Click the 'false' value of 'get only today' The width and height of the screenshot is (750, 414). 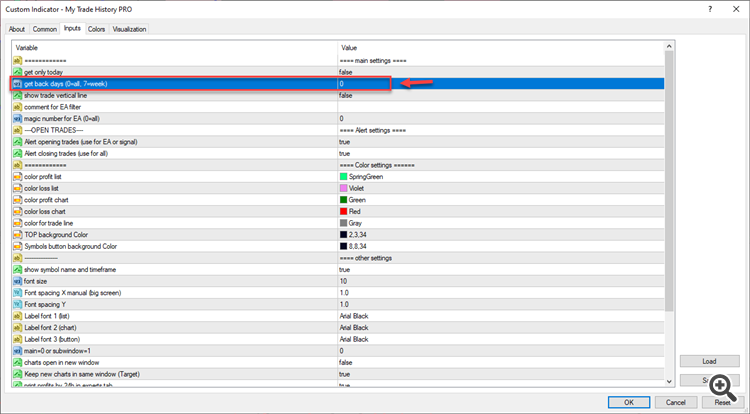click(x=345, y=72)
